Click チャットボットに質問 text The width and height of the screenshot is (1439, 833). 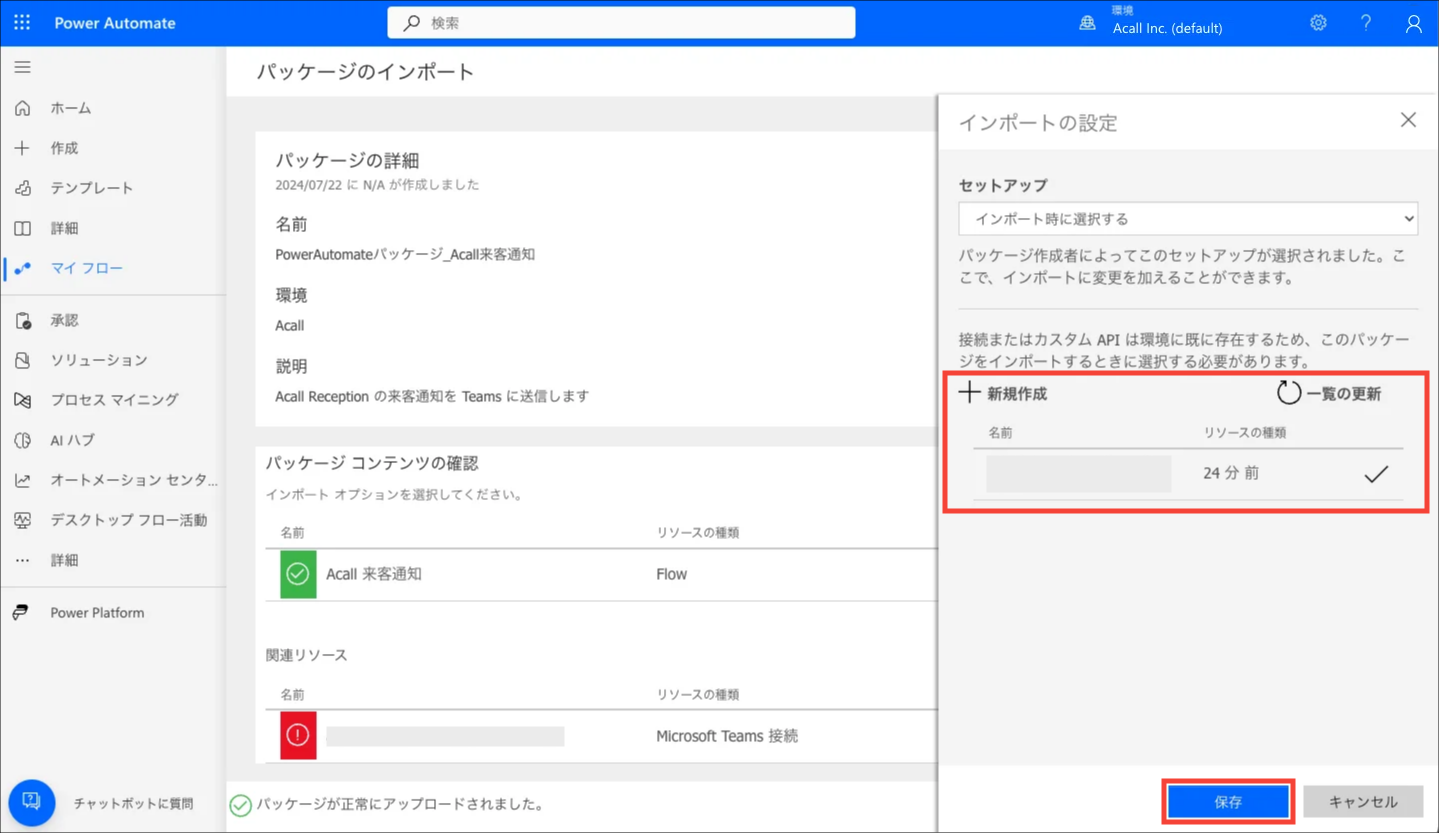point(133,803)
